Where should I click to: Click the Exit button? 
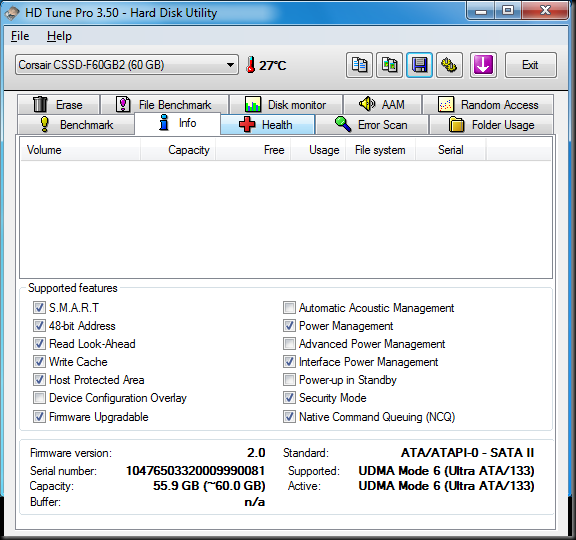click(x=530, y=65)
